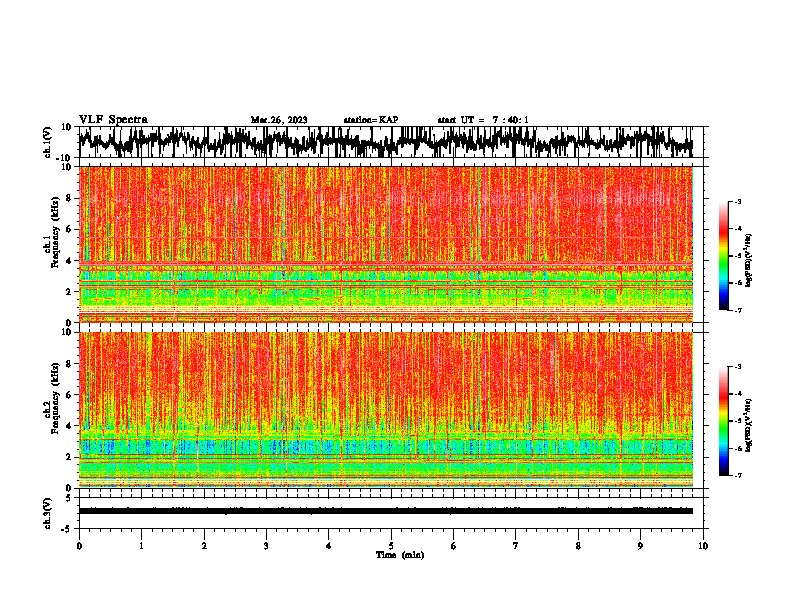Click the time axis tick label "10" at the right end
Screen dimensions: 792x612
[x=703, y=546]
